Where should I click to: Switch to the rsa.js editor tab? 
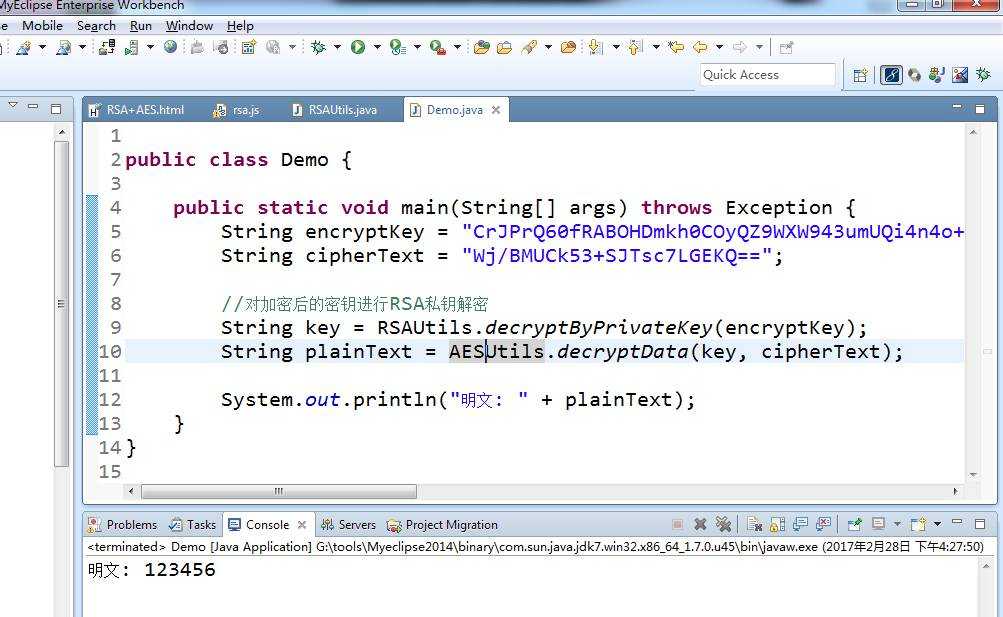[237, 110]
